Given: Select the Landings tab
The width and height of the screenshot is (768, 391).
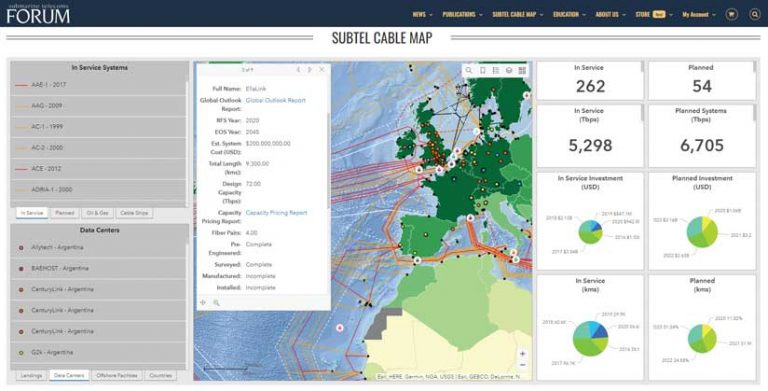Looking at the screenshot, I should coord(32,375).
